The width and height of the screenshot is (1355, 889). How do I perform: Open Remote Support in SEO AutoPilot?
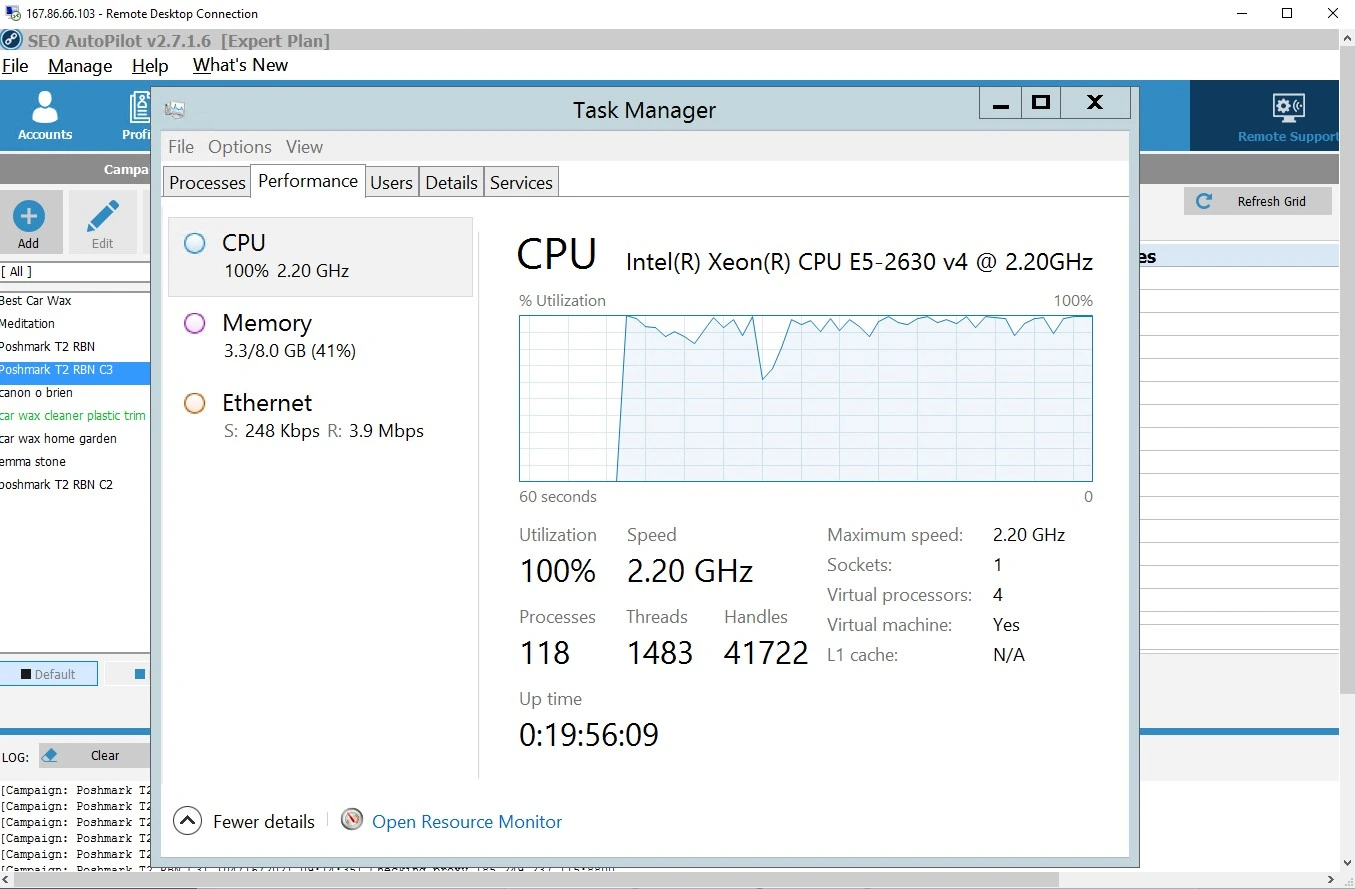point(1286,117)
